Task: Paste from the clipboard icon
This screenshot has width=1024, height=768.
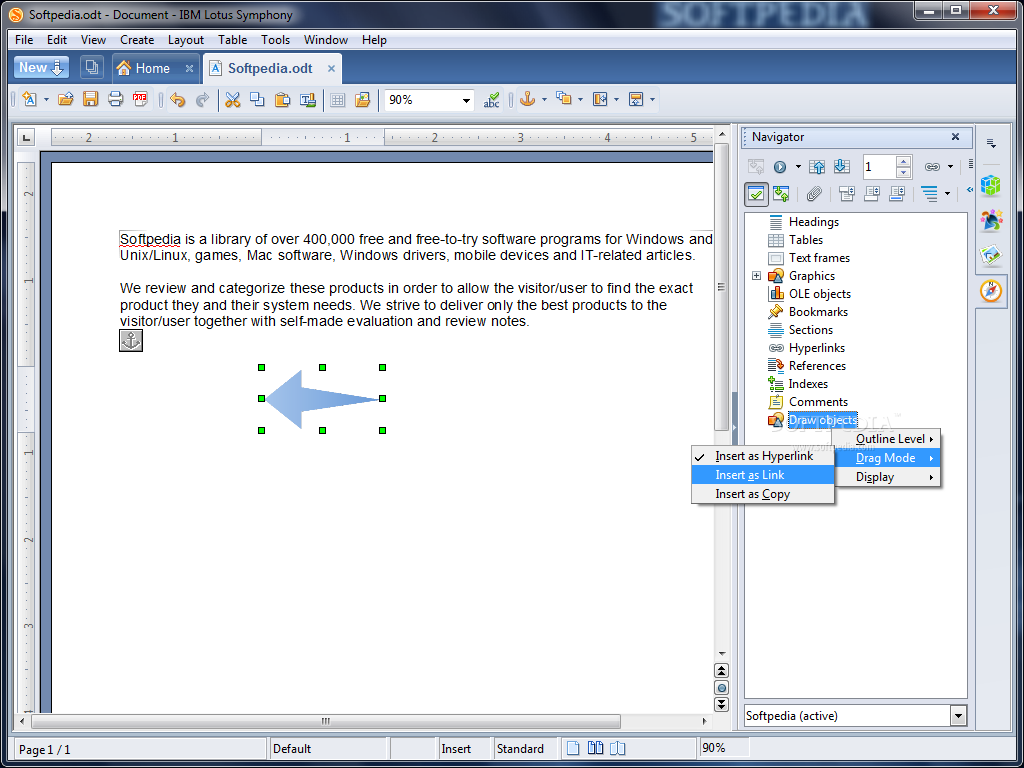Action: pos(282,99)
